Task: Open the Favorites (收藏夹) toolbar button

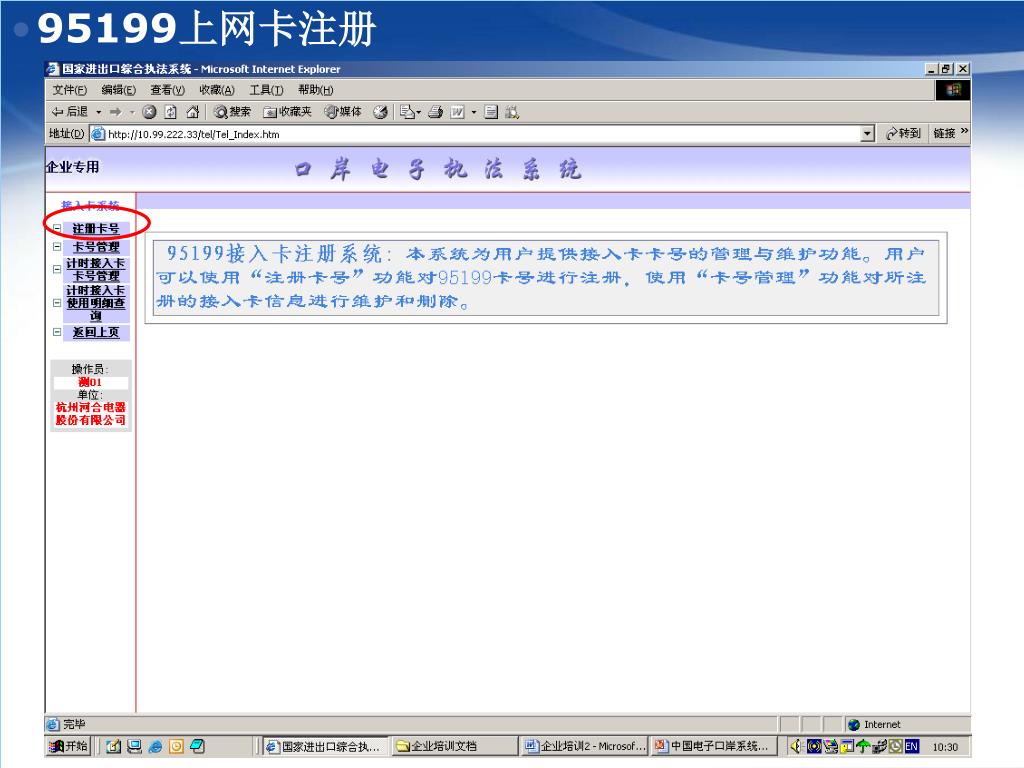Action: click(x=287, y=112)
